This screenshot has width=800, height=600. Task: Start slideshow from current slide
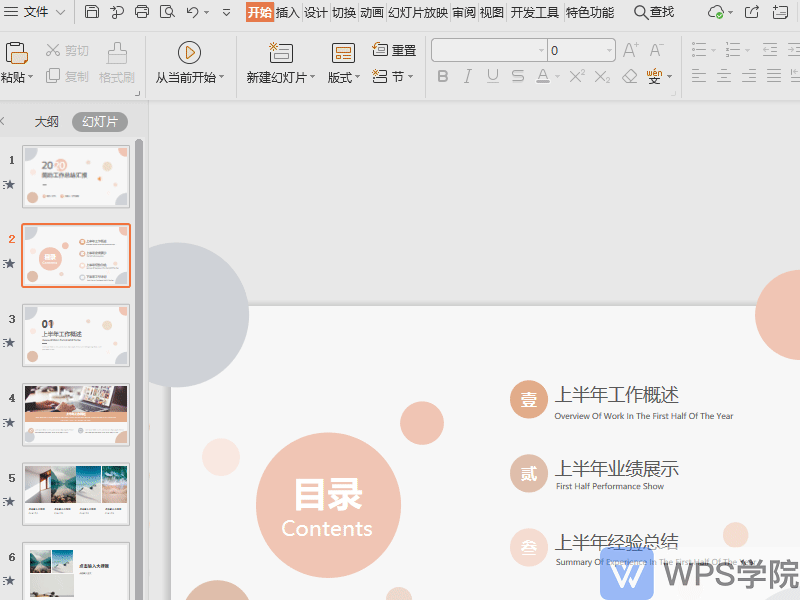pos(190,52)
